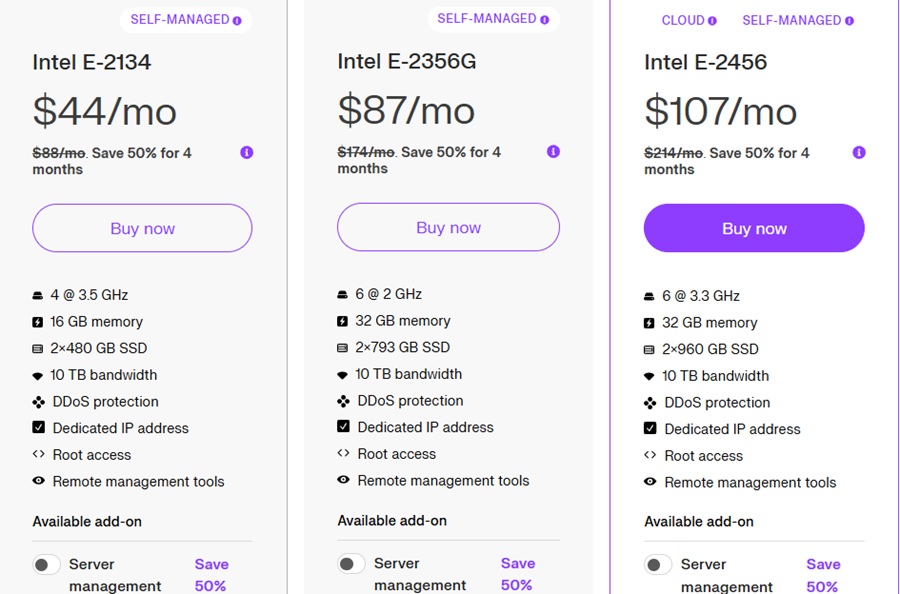Click the info icon beside the $214/mo savings text
This screenshot has width=900, height=594.
coord(858,153)
